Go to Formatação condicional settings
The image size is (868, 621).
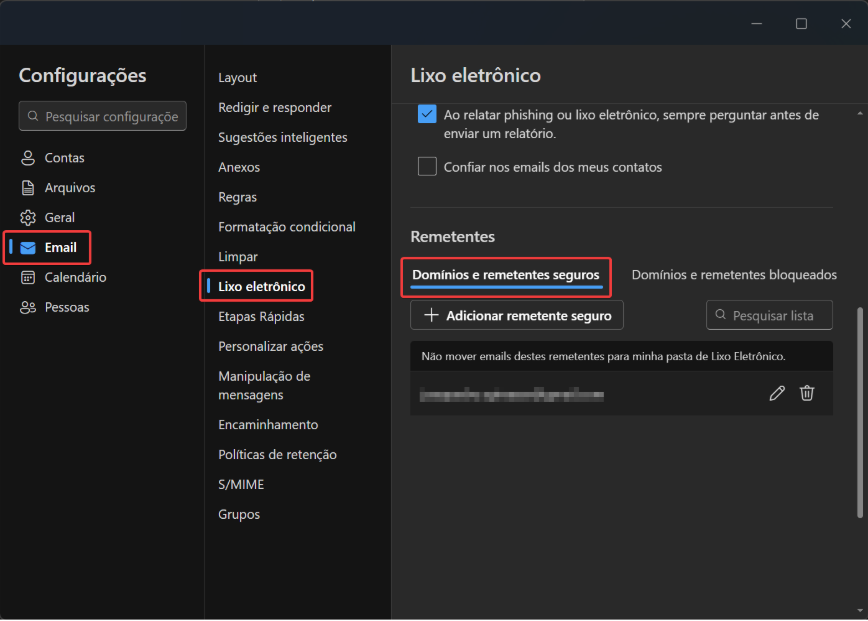coord(287,227)
